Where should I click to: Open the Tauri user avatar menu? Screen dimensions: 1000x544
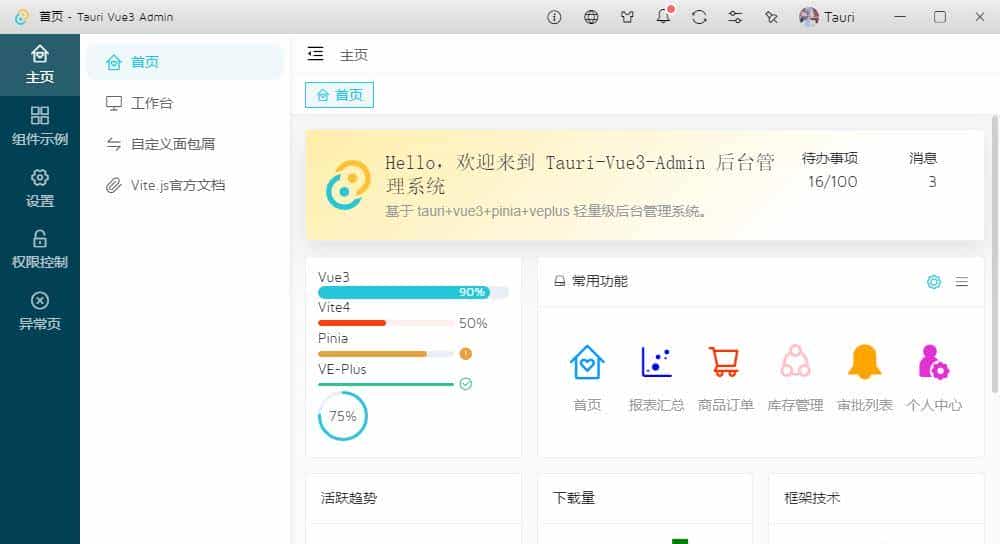[x=827, y=17]
